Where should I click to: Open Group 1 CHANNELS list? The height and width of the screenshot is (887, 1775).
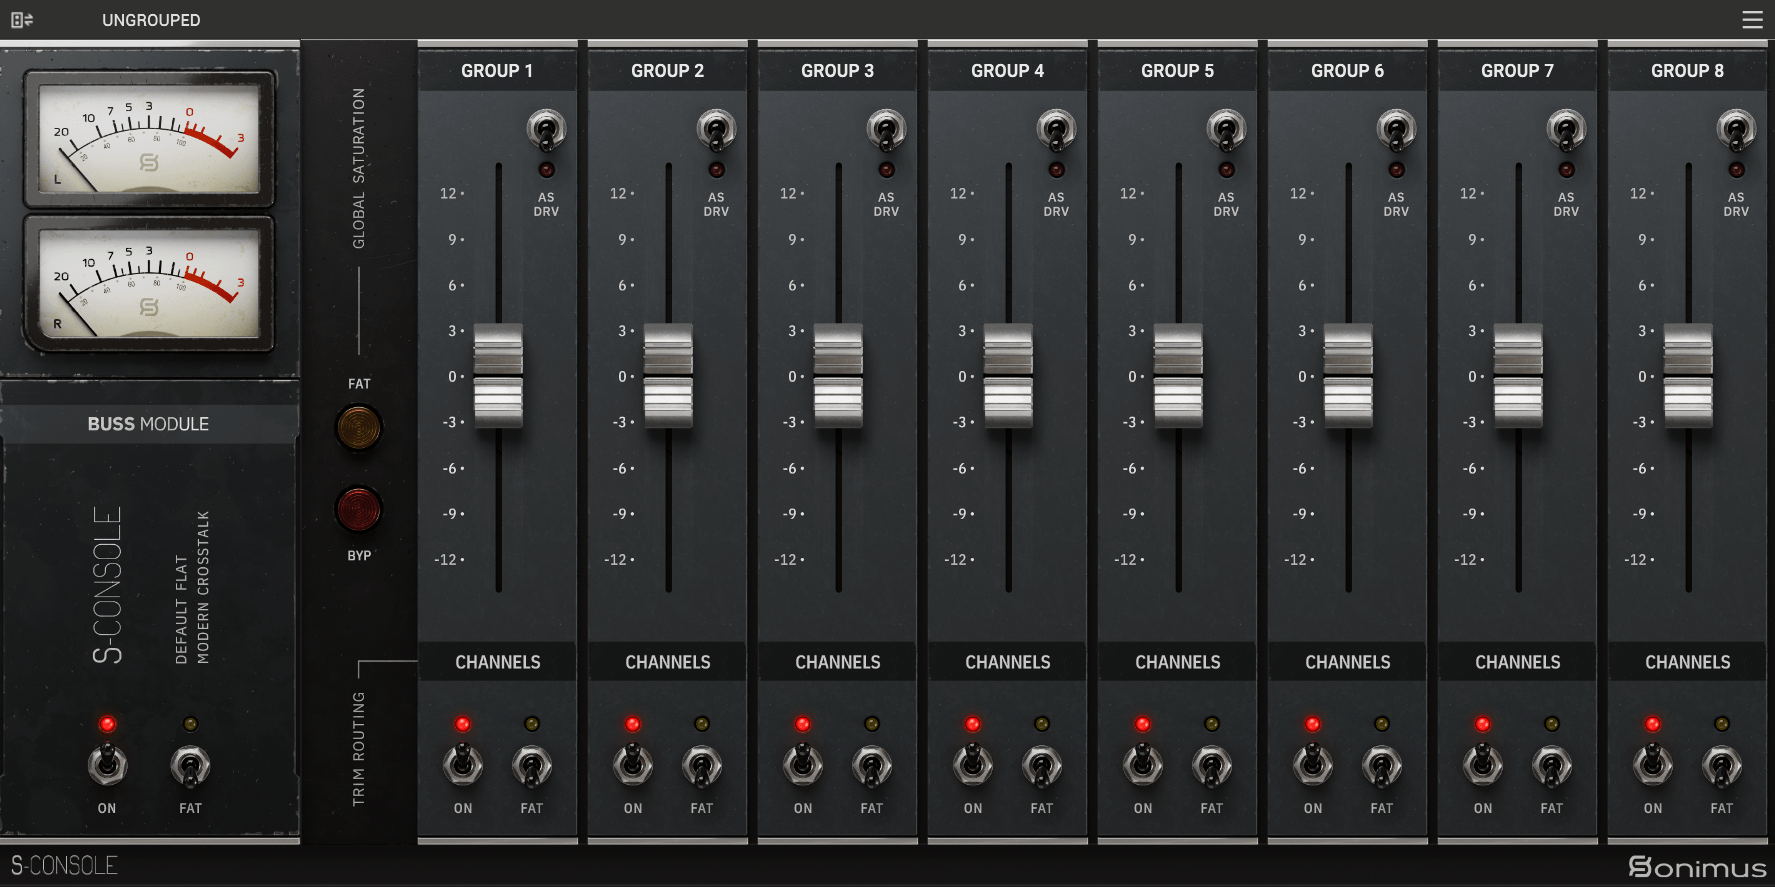coord(498,662)
